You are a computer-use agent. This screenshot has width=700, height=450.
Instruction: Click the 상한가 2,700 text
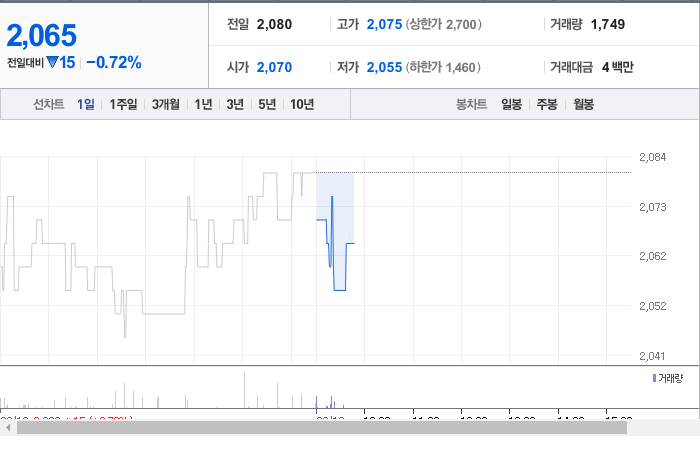tap(443, 24)
